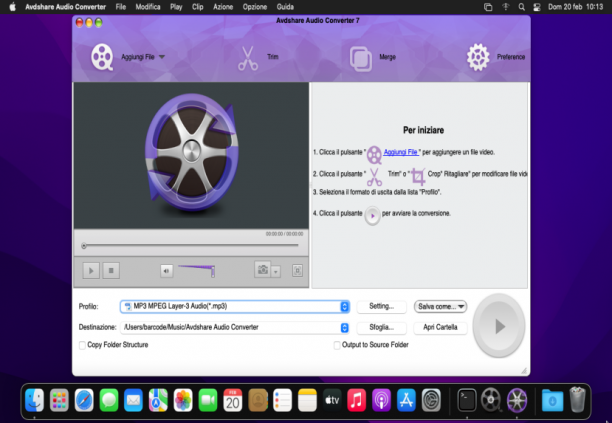Open Launchpad from the Dock
612x423 pixels.
tap(59, 400)
